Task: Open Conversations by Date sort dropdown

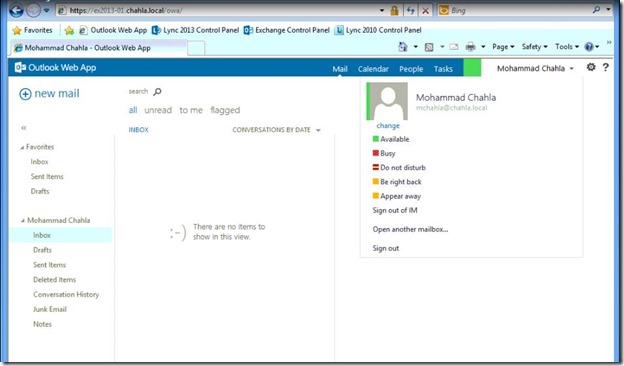Action: pyautogui.click(x=276, y=130)
